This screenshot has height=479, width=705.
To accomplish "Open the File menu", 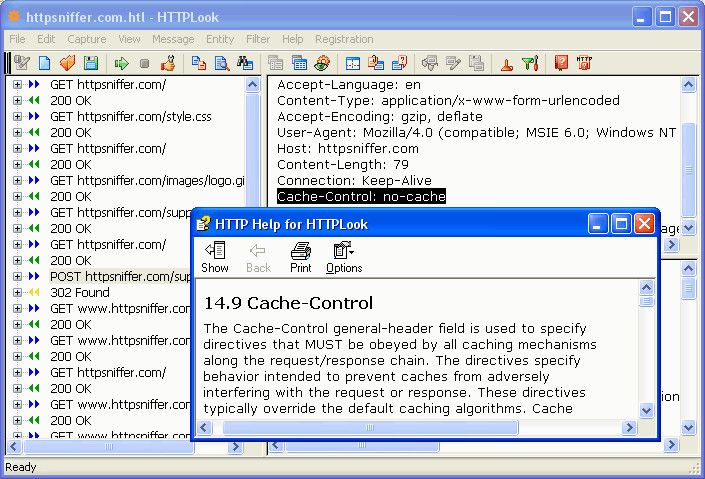I will pos(17,39).
